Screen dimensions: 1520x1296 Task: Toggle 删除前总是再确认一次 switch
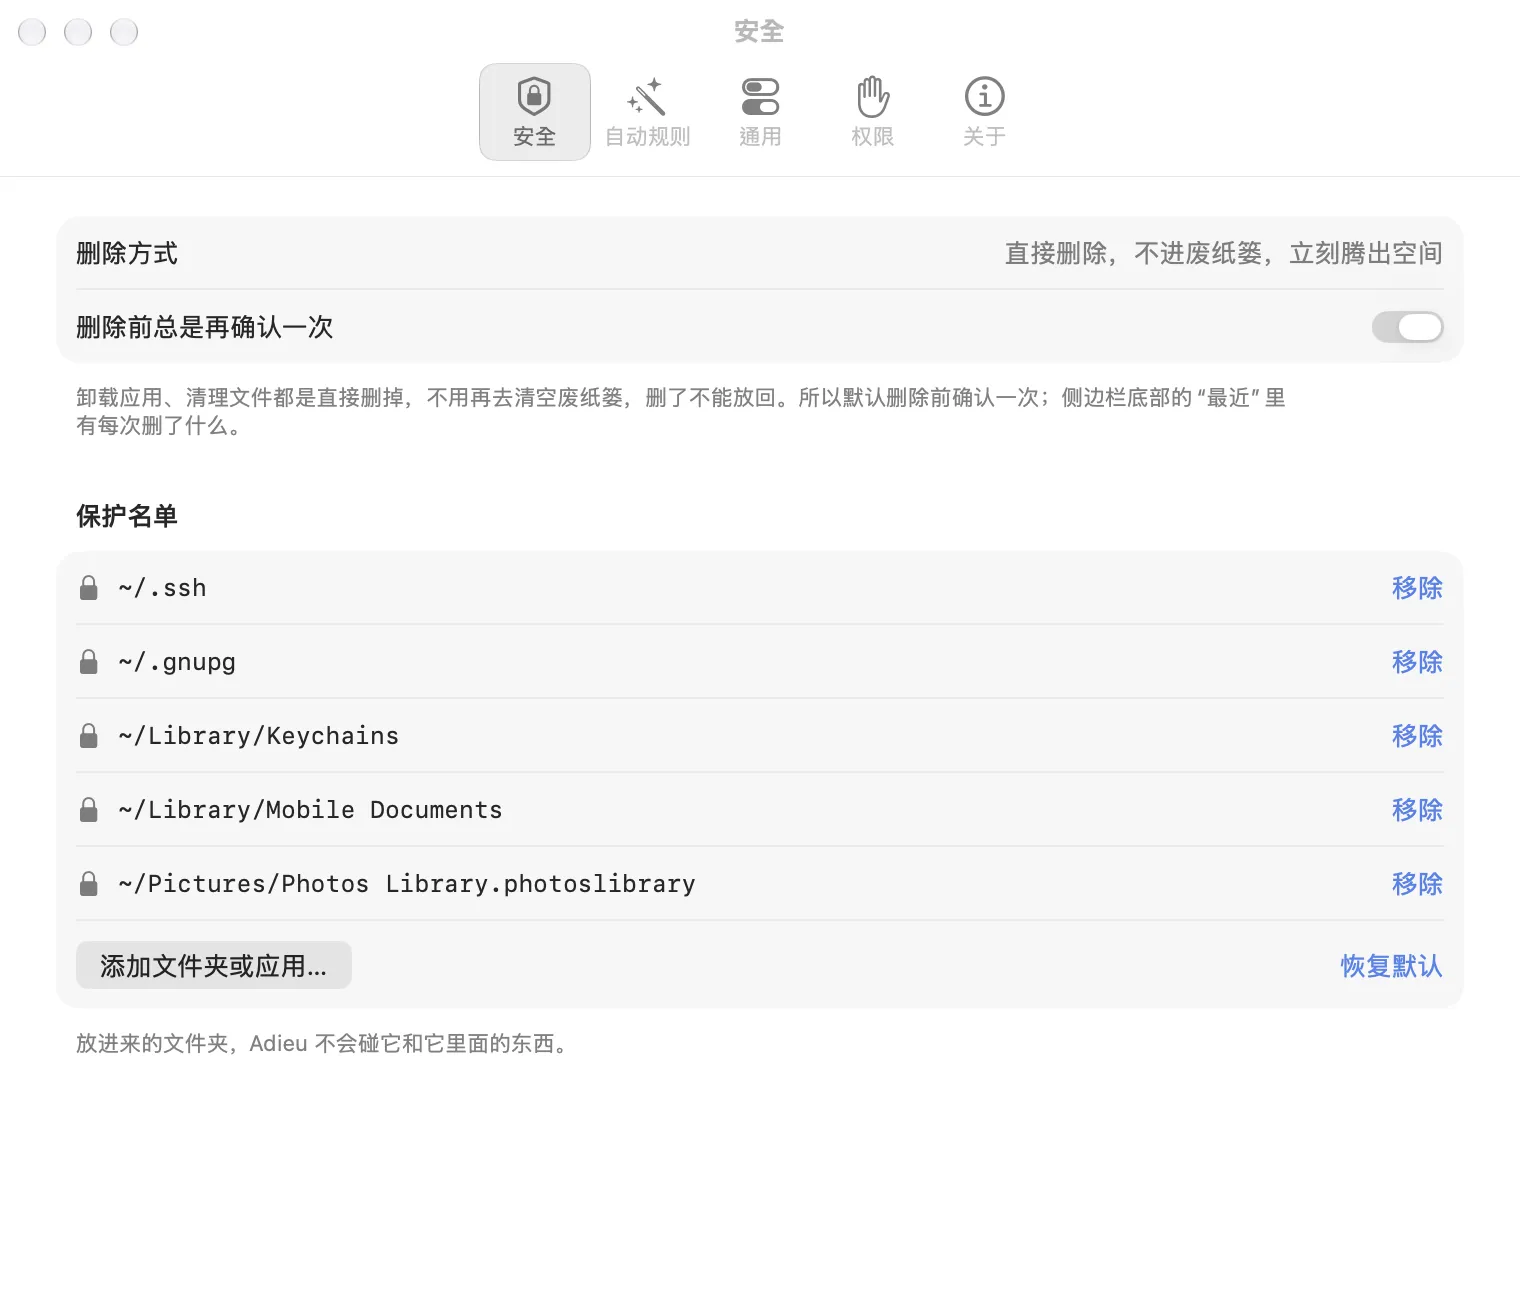tap(1407, 327)
